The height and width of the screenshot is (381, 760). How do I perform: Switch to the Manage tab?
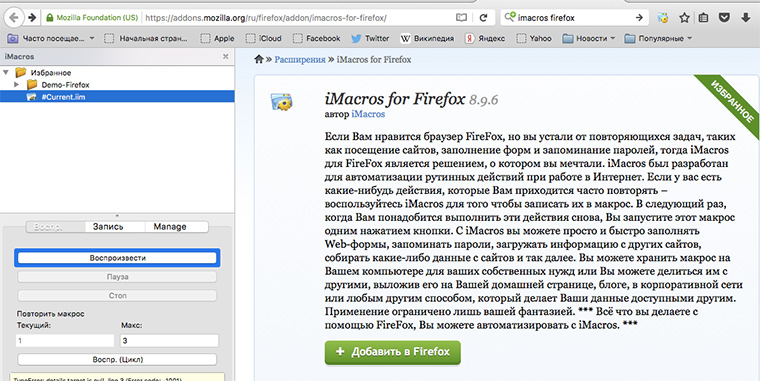176,227
